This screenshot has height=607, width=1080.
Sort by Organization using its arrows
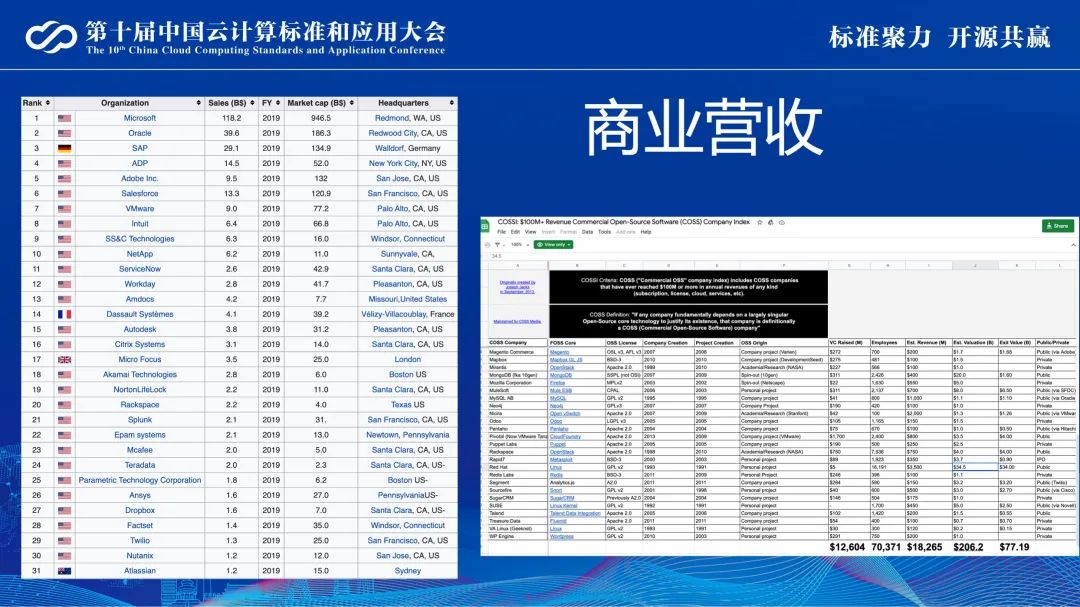(198, 103)
